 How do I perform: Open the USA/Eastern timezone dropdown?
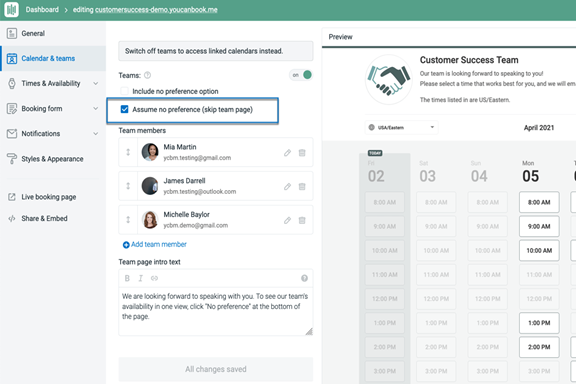click(x=402, y=128)
